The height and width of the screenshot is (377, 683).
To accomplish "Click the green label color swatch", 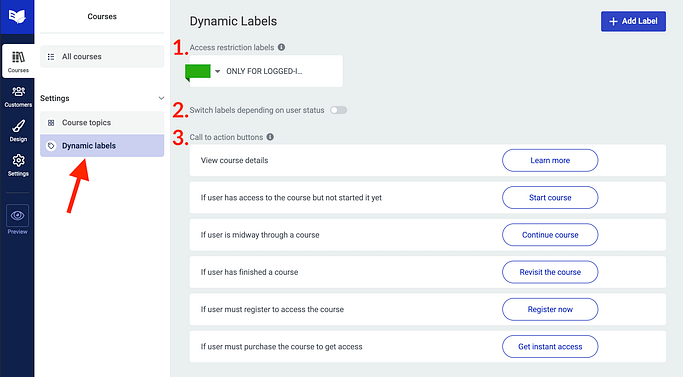I will tap(198, 72).
